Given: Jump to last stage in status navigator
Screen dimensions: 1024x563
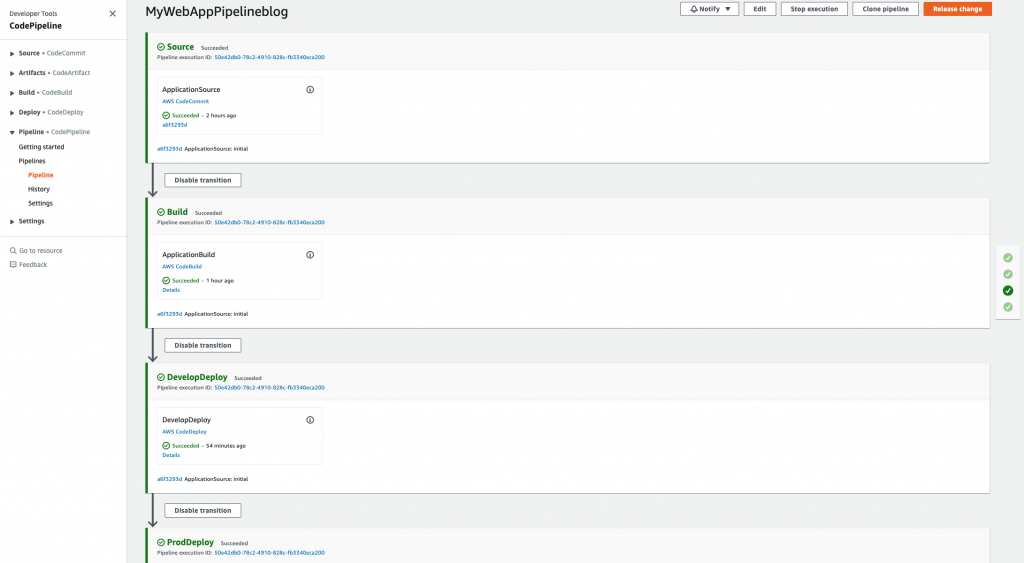Looking at the screenshot, I should (x=1008, y=307).
